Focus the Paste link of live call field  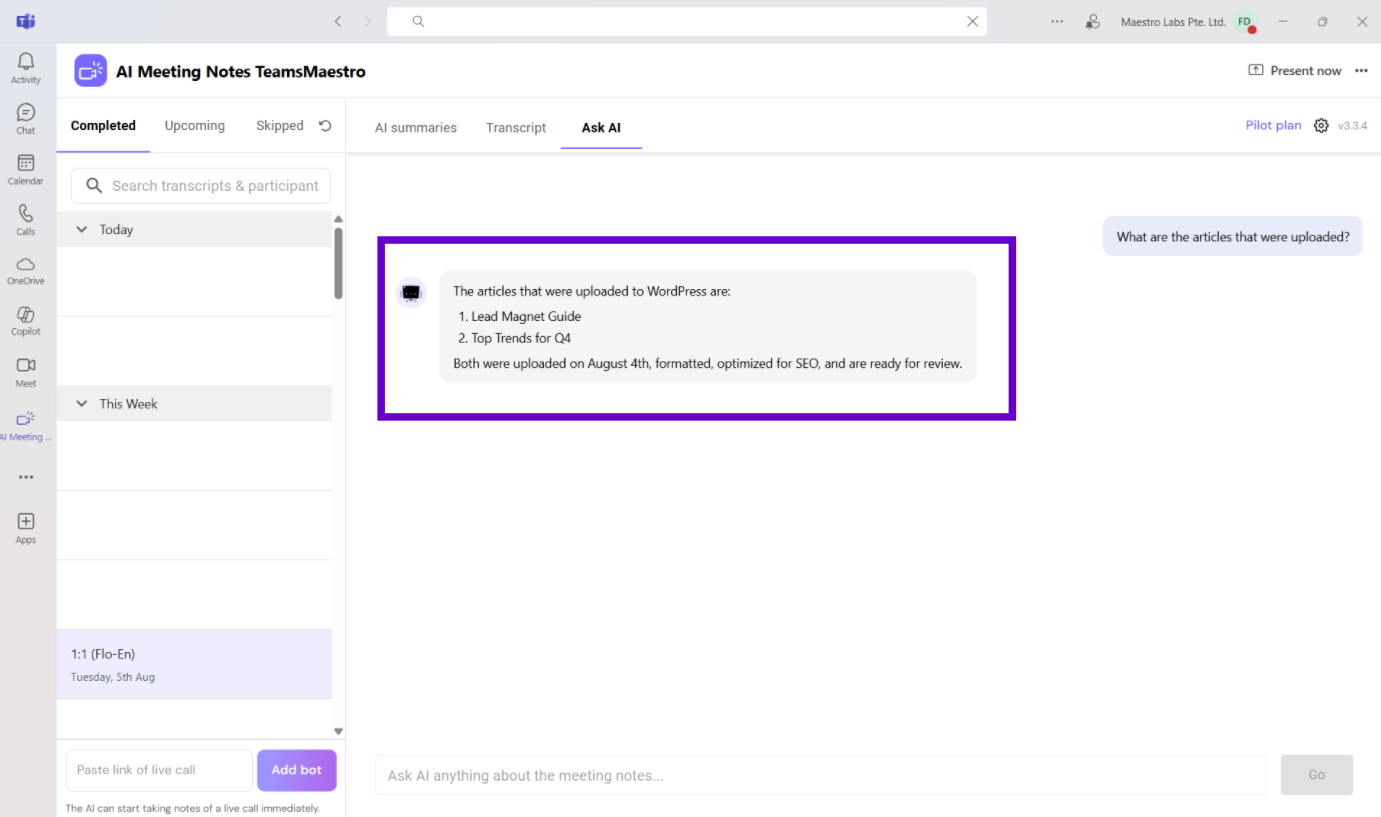click(x=159, y=770)
